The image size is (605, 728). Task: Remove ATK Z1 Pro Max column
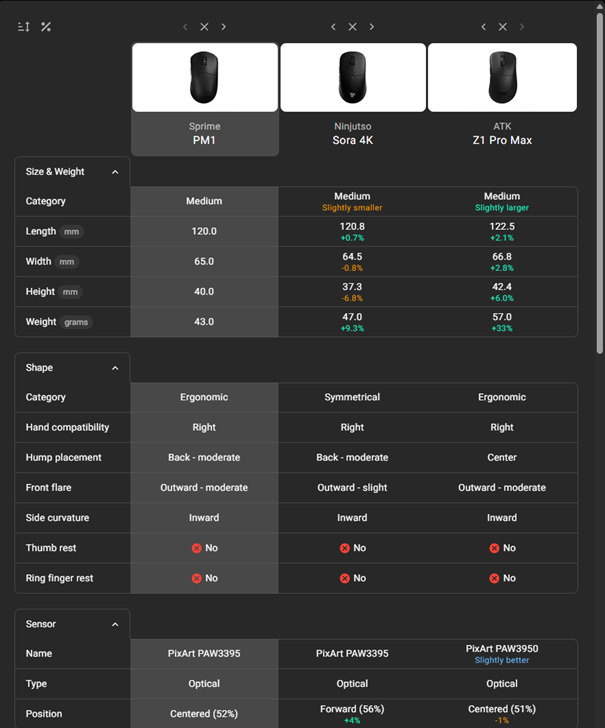click(x=502, y=27)
